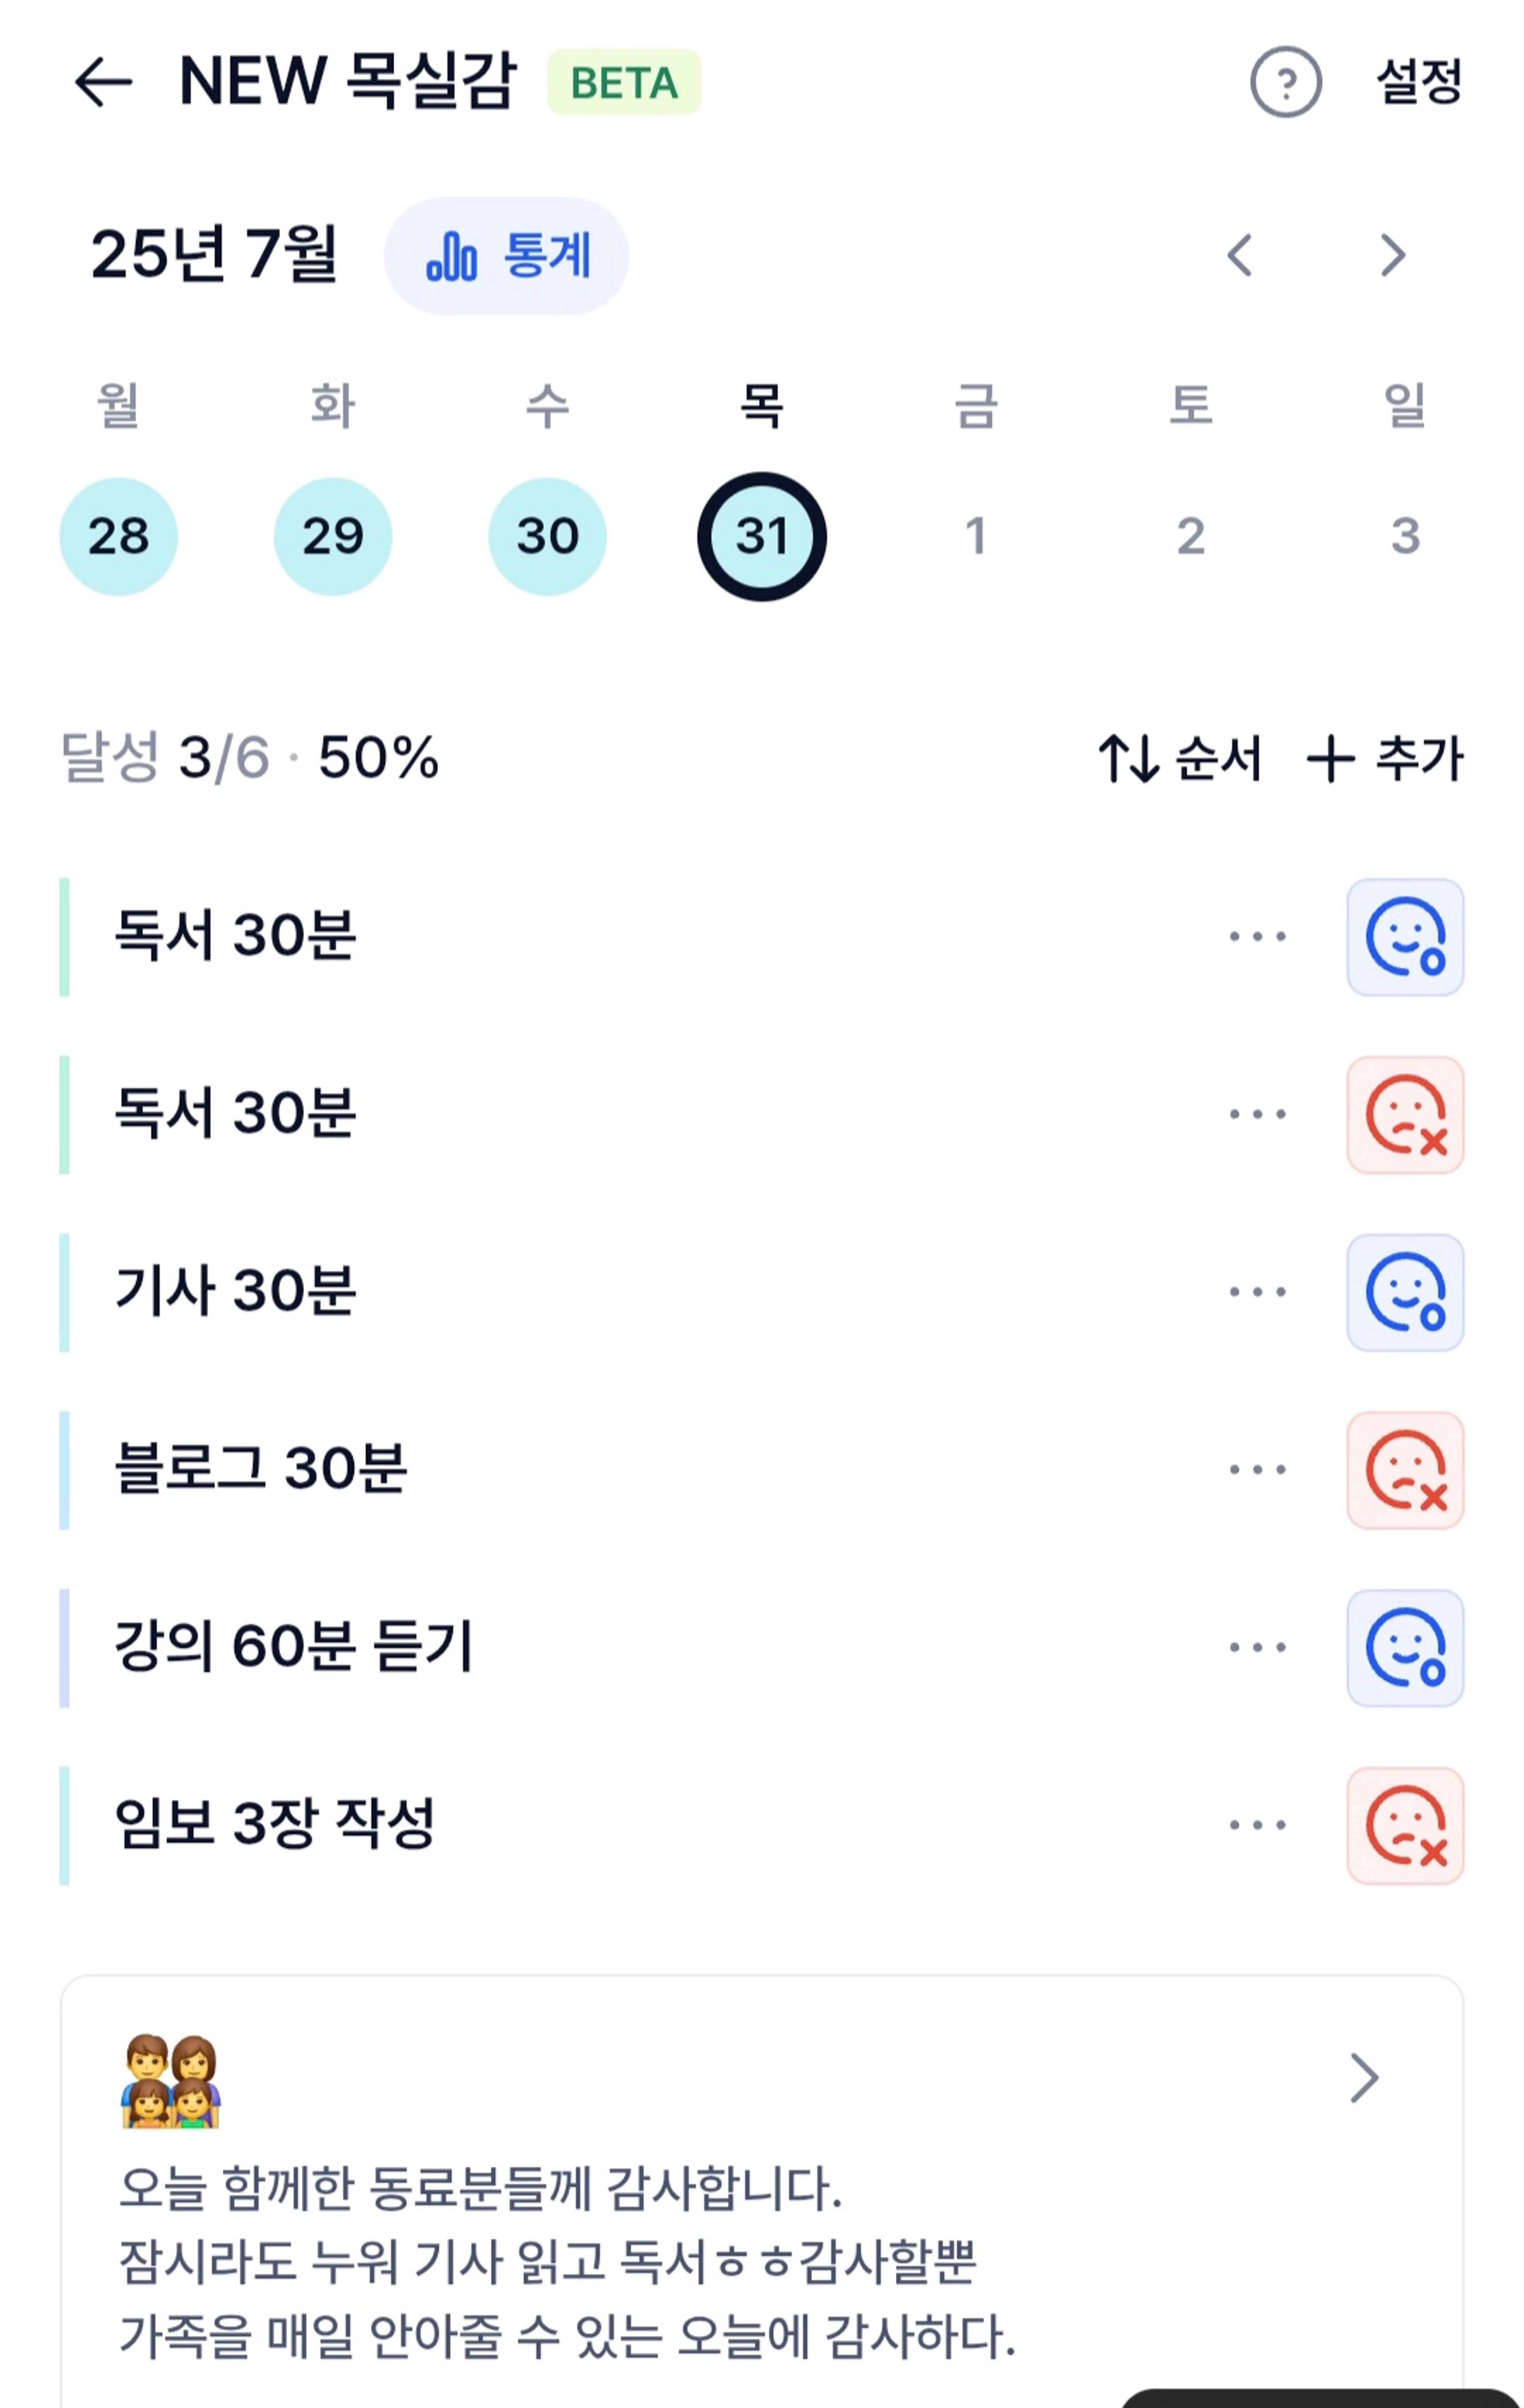Toggle sad face status for 임보 3장 작성
This screenshot has width=1524, height=2408.
(x=1405, y=1826)
